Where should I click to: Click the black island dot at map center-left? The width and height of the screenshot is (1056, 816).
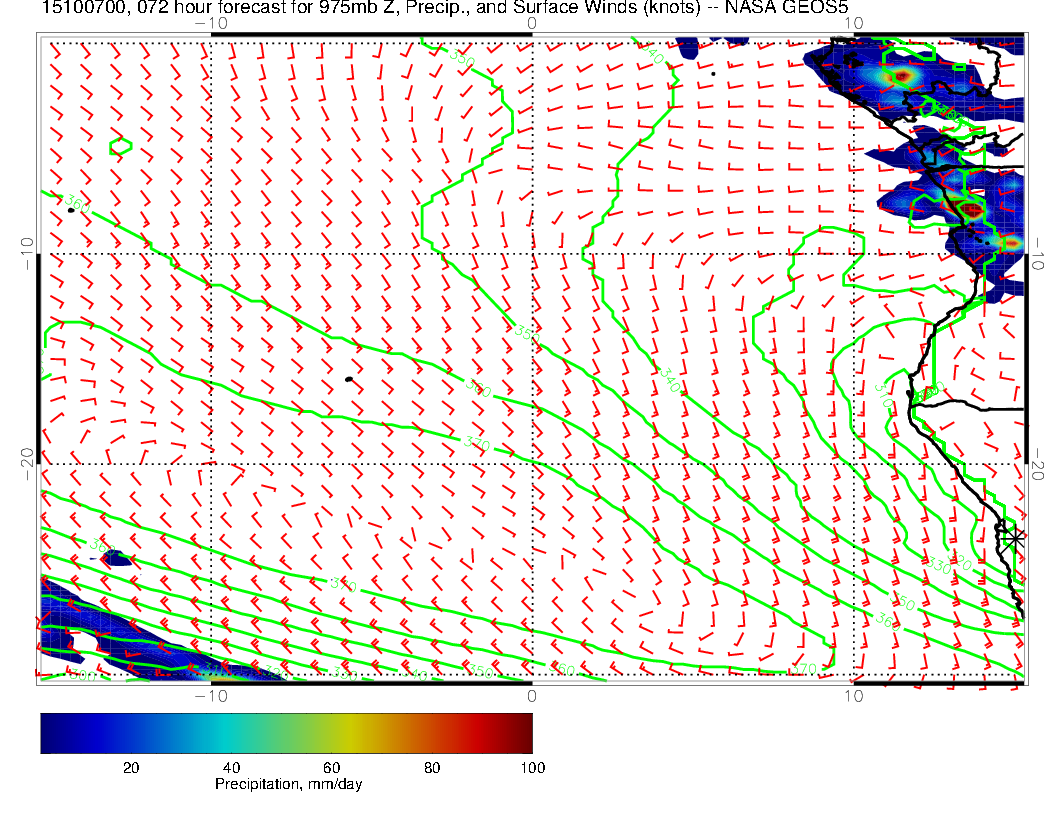coord(348,379)
